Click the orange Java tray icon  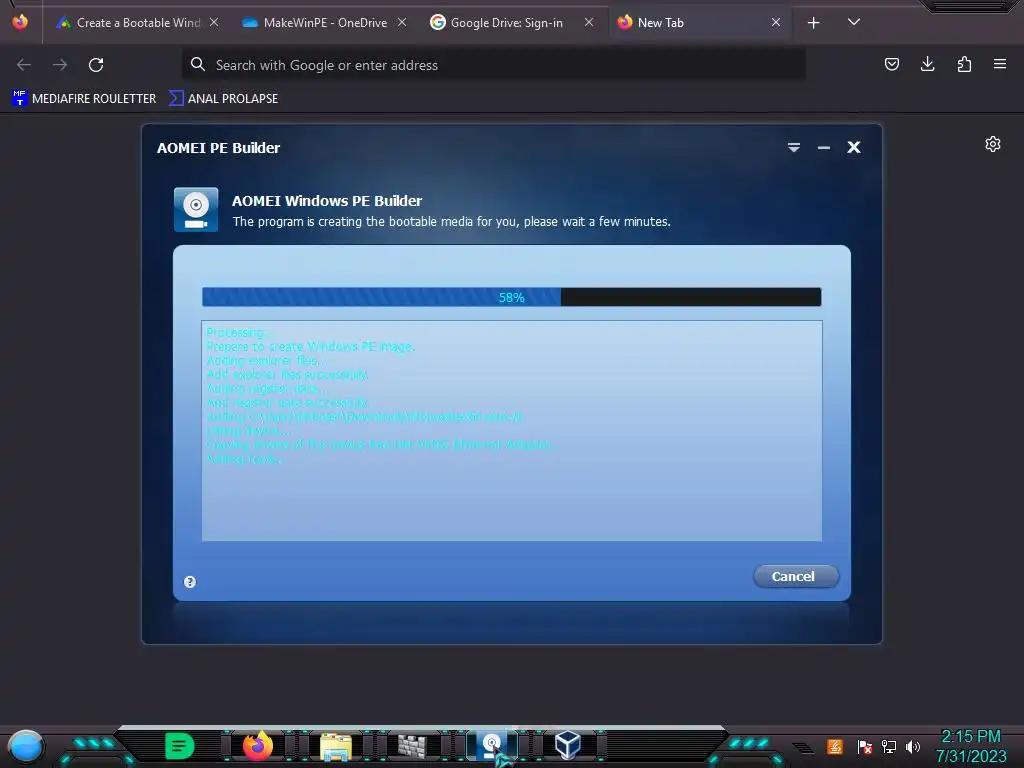(x=835, y=746)
